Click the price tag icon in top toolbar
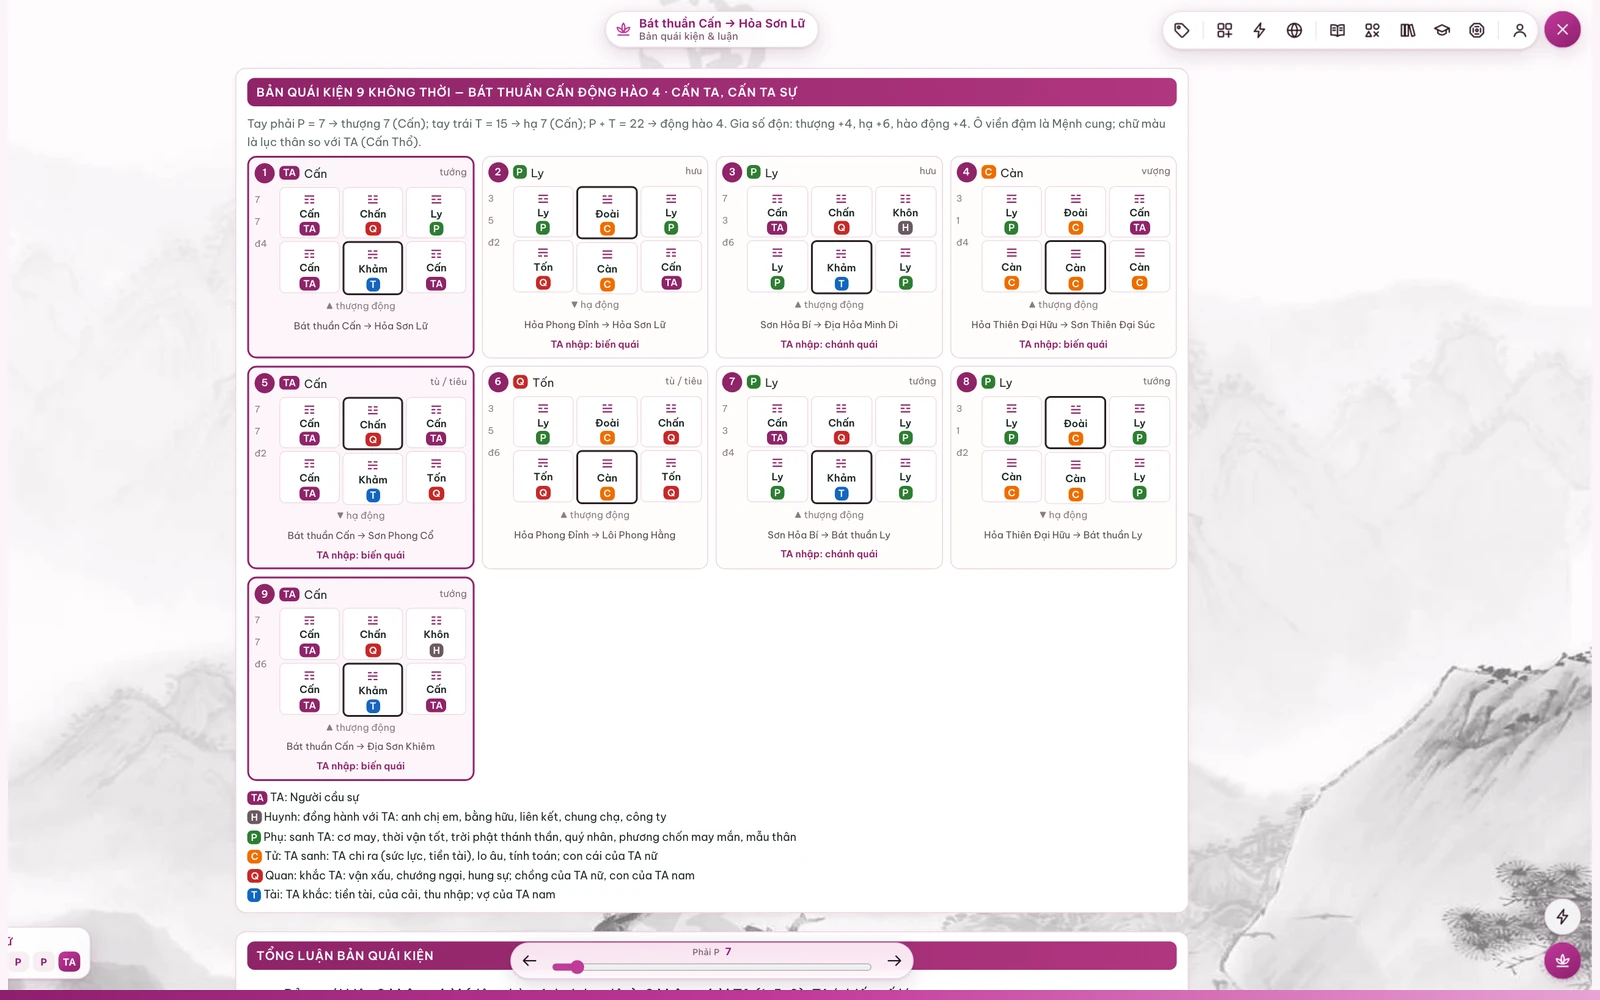1600x1000 pixels. tap(1182, 30)
